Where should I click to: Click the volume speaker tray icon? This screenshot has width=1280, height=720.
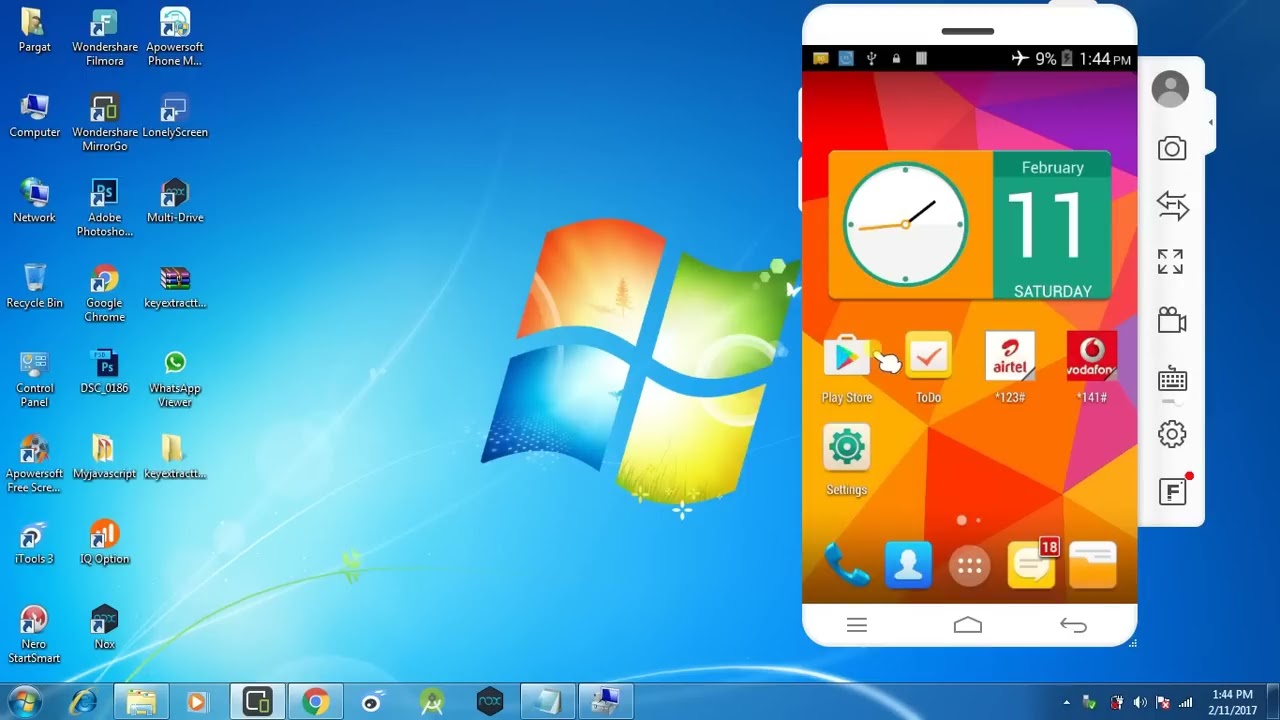tap(1140, 702)
